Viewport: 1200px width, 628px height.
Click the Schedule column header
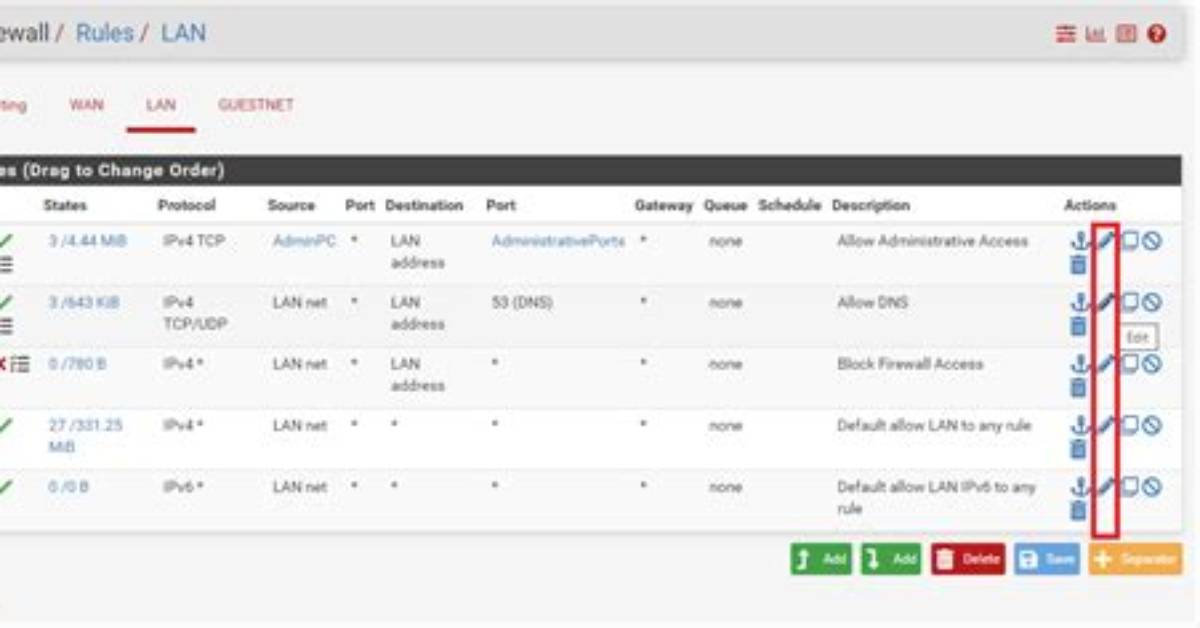pyautogui.click(x=789, y=205)
